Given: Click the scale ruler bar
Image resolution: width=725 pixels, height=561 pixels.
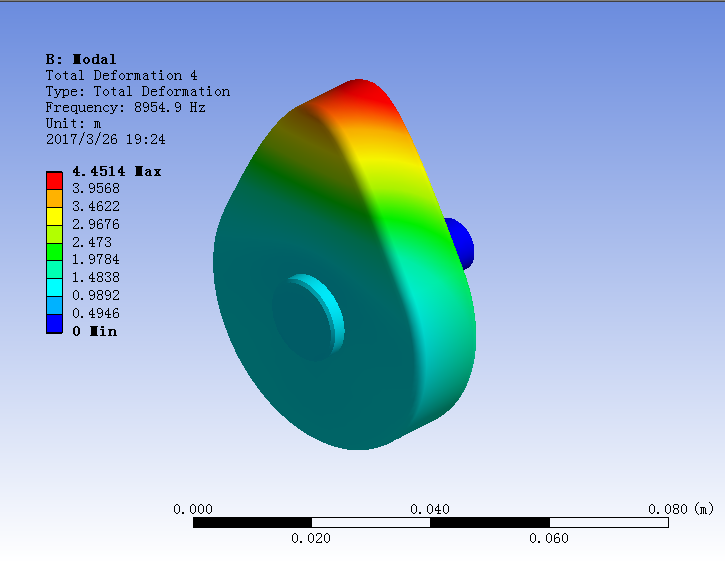Looking at the screenshot, I should click(431, 523).
